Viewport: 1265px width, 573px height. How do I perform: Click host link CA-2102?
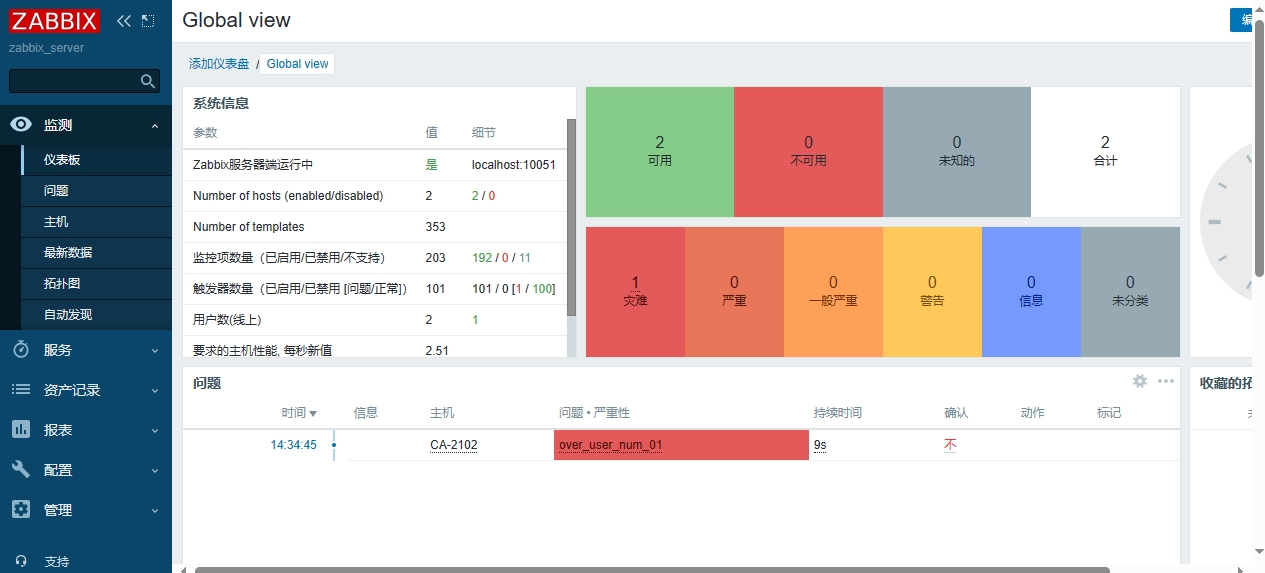click(x=453, y=446)
